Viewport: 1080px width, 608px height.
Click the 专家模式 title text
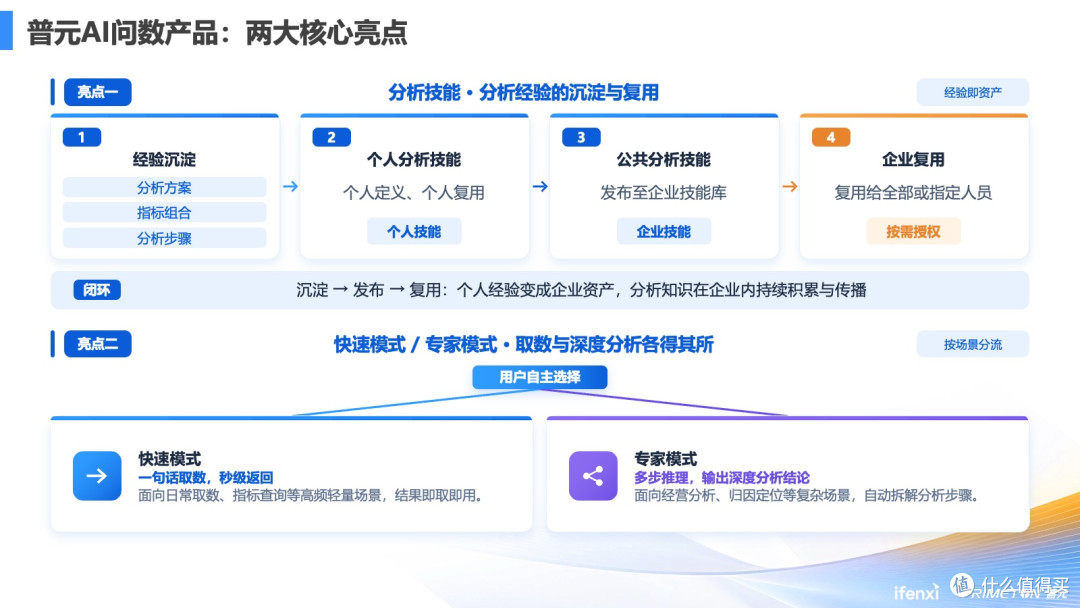pyautogui.click(x=665, y=459)
